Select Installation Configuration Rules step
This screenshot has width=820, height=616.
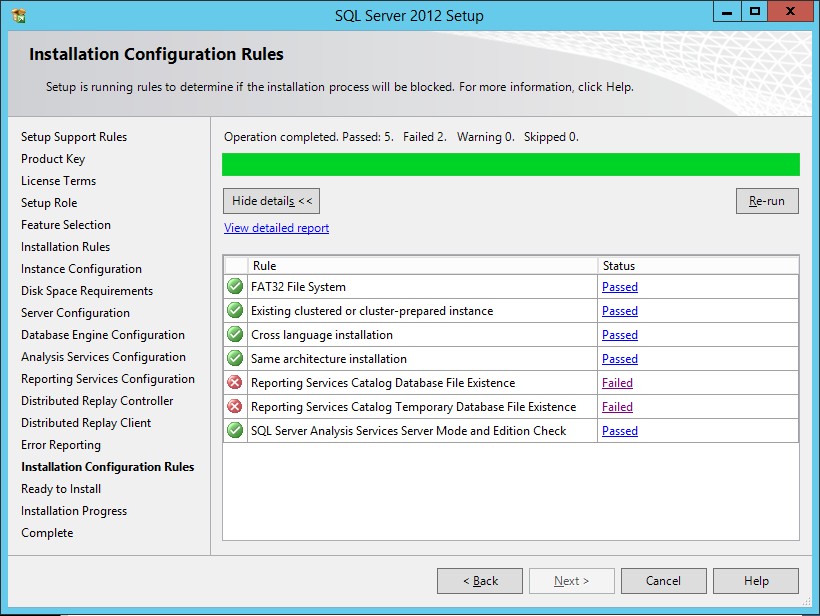pyautogui.click(x=108, y=467)
